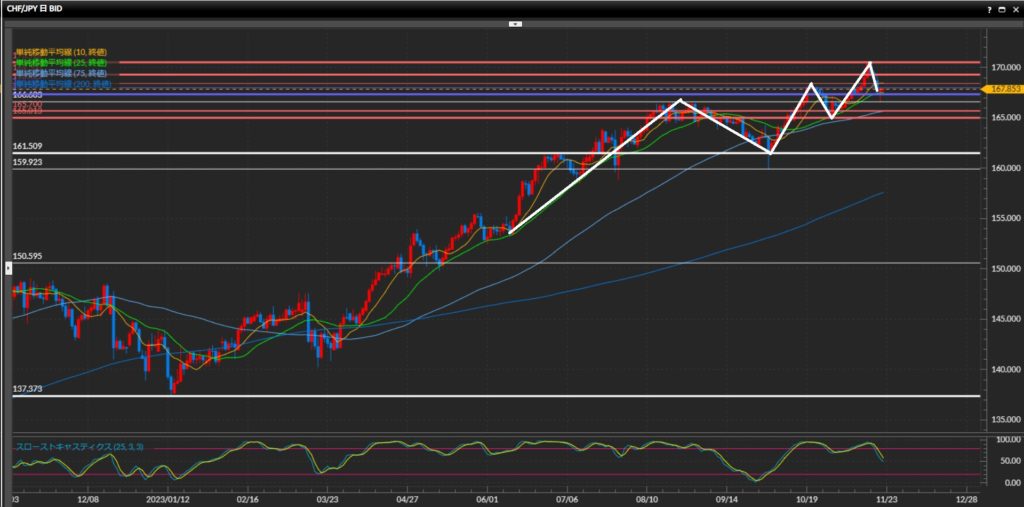1024x507 pixels.
Task: Click the 10/19 date on time axis
Action: point(806,496)
